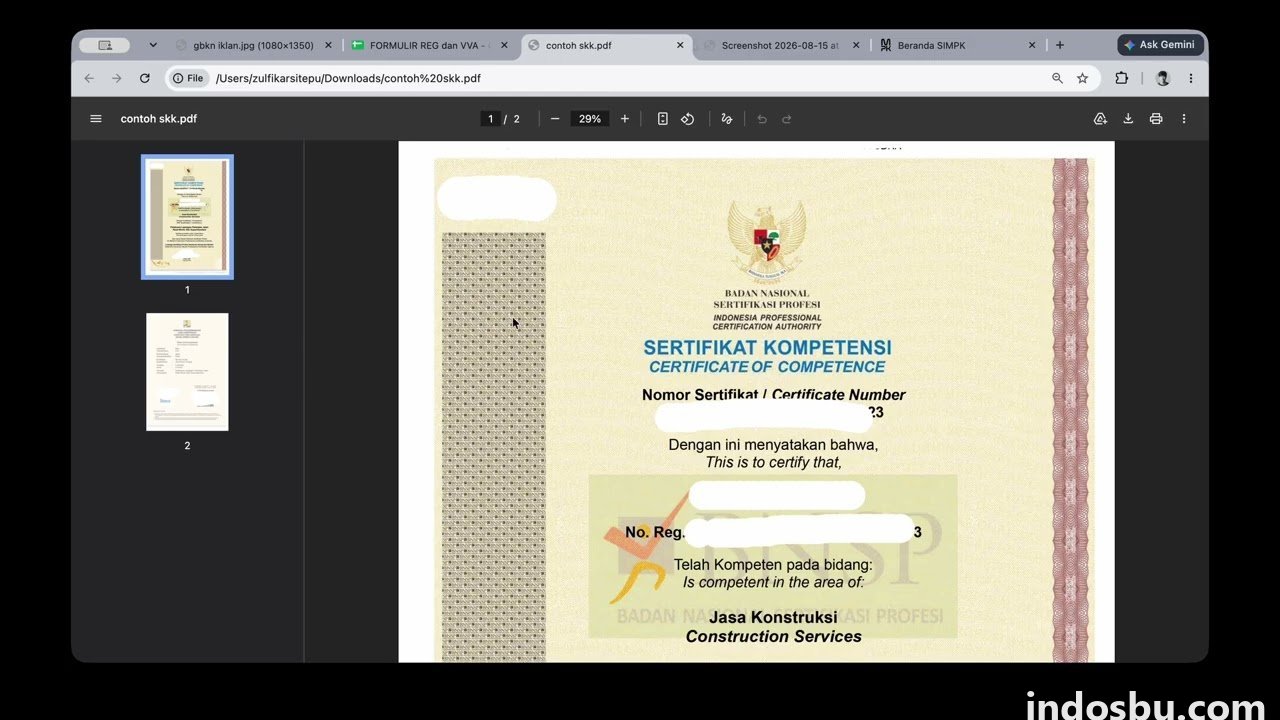Screen dimensions: 1280x720
Task: Close the Screenshot 2026-08-15 tab
Action: tap(856, 45)
